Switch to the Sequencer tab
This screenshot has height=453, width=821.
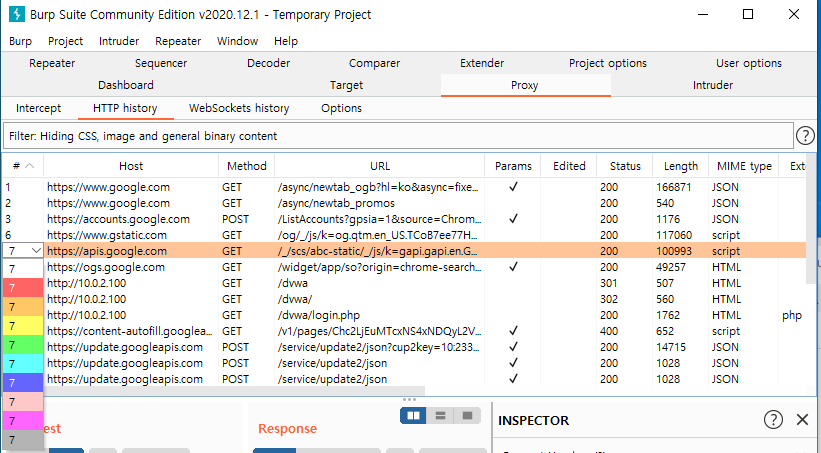[x=161, y=63]
